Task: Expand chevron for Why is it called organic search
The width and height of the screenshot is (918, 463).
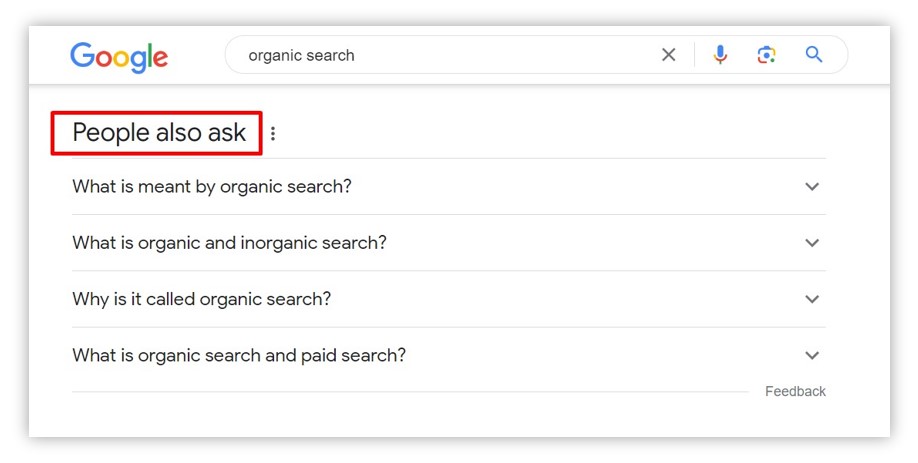Action: 812,299
